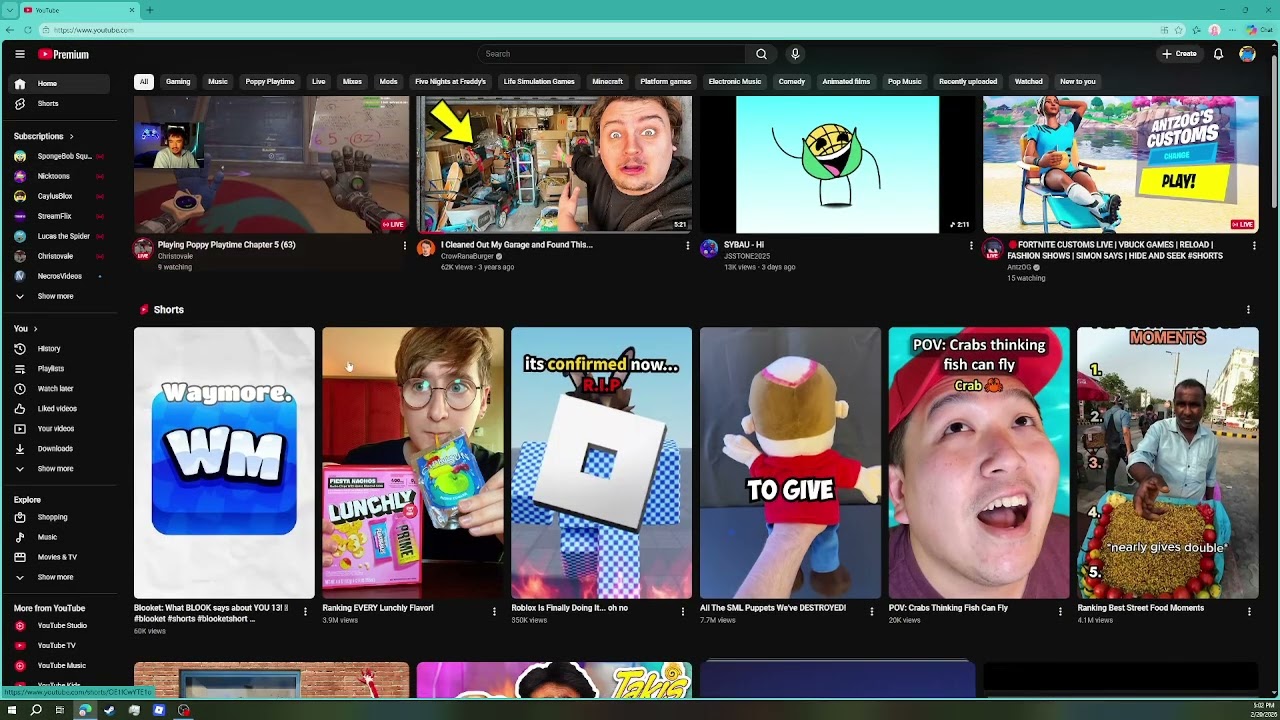Open YouTube TV link
This screenshot has height=720, width=1280.
[60, 646]
